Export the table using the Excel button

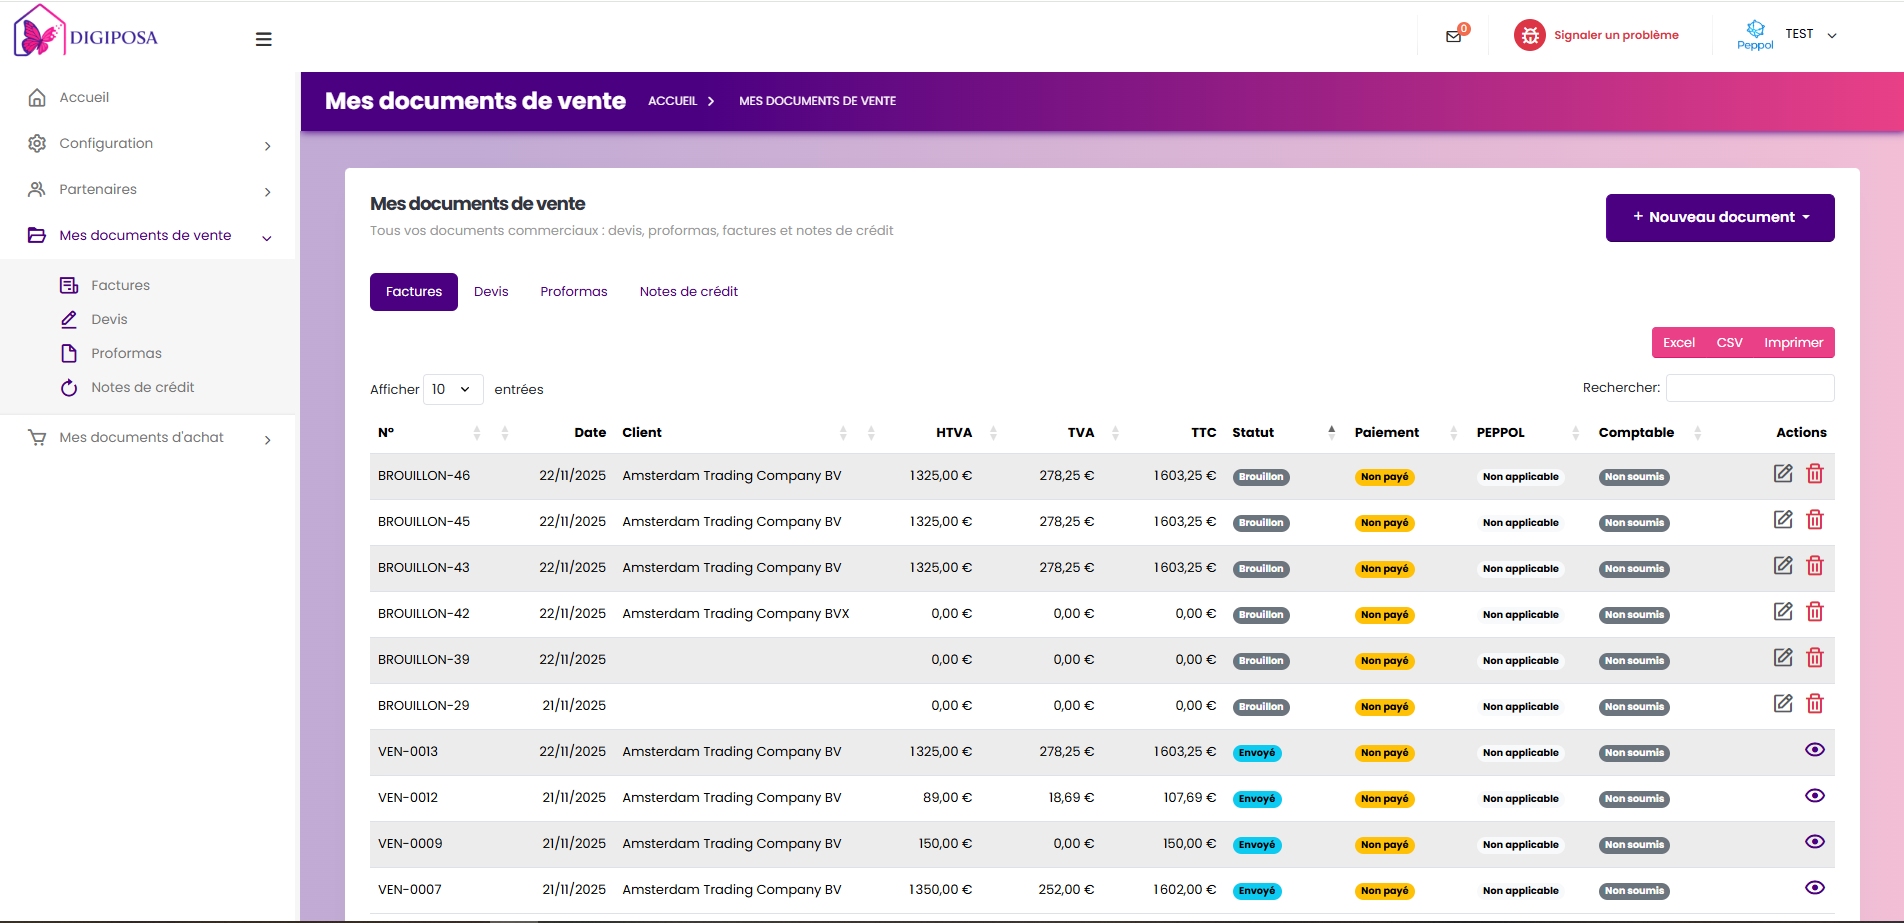(x=1679, y=342)
